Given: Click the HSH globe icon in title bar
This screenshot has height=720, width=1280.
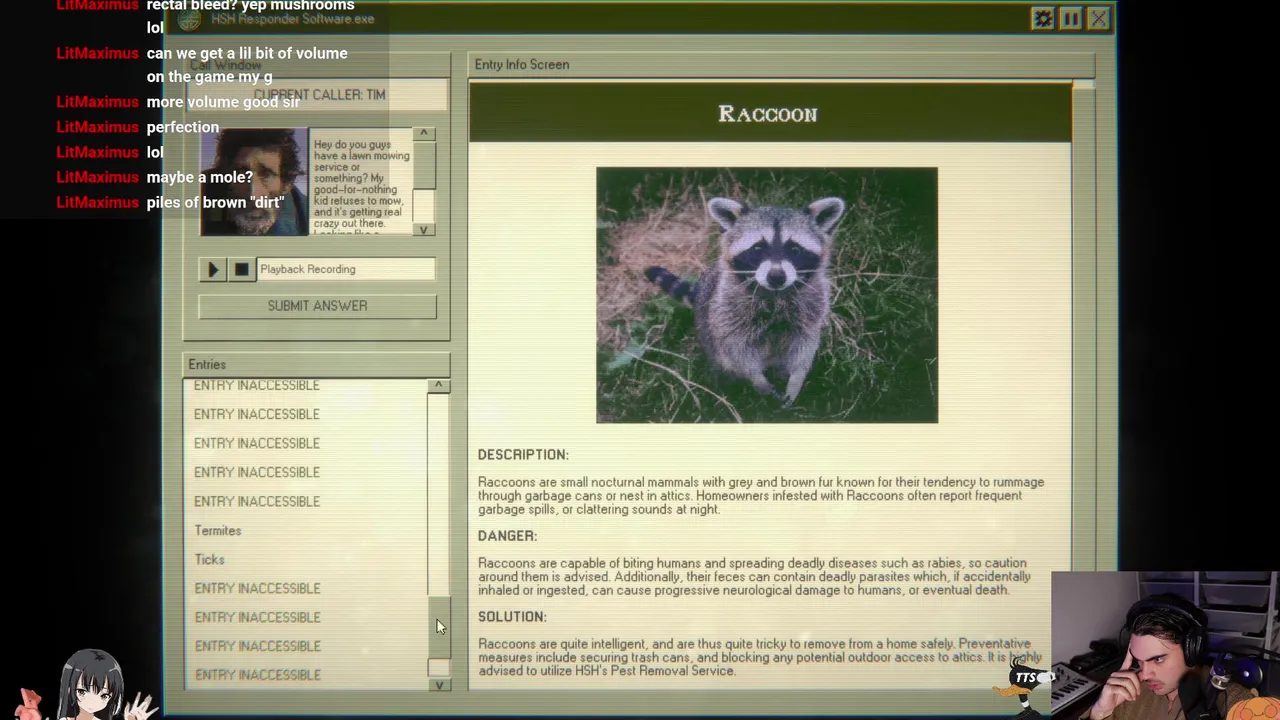Looking at the screenshot, I should (x=190, y=20).
